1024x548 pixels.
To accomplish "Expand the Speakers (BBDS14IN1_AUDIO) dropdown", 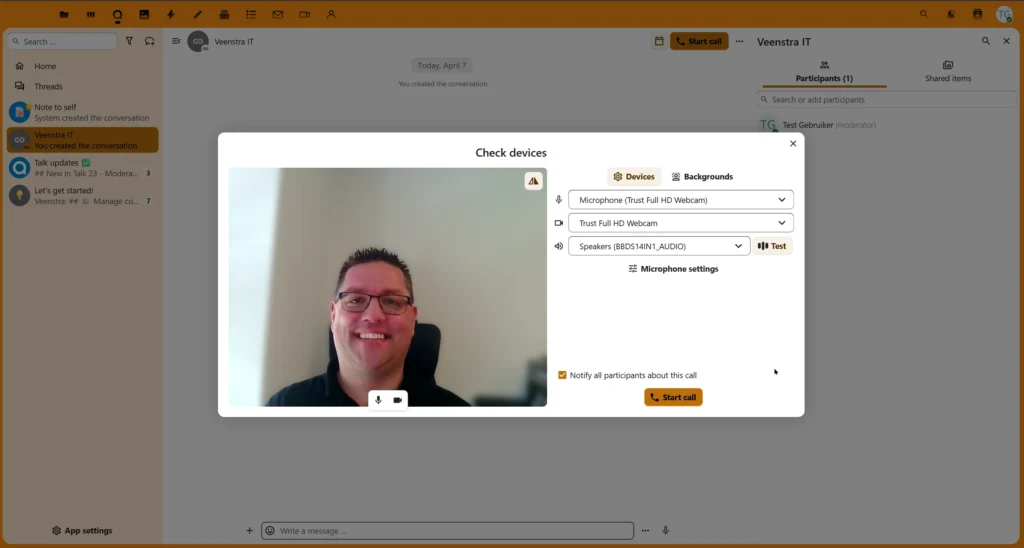I will (x=658, y=246).
